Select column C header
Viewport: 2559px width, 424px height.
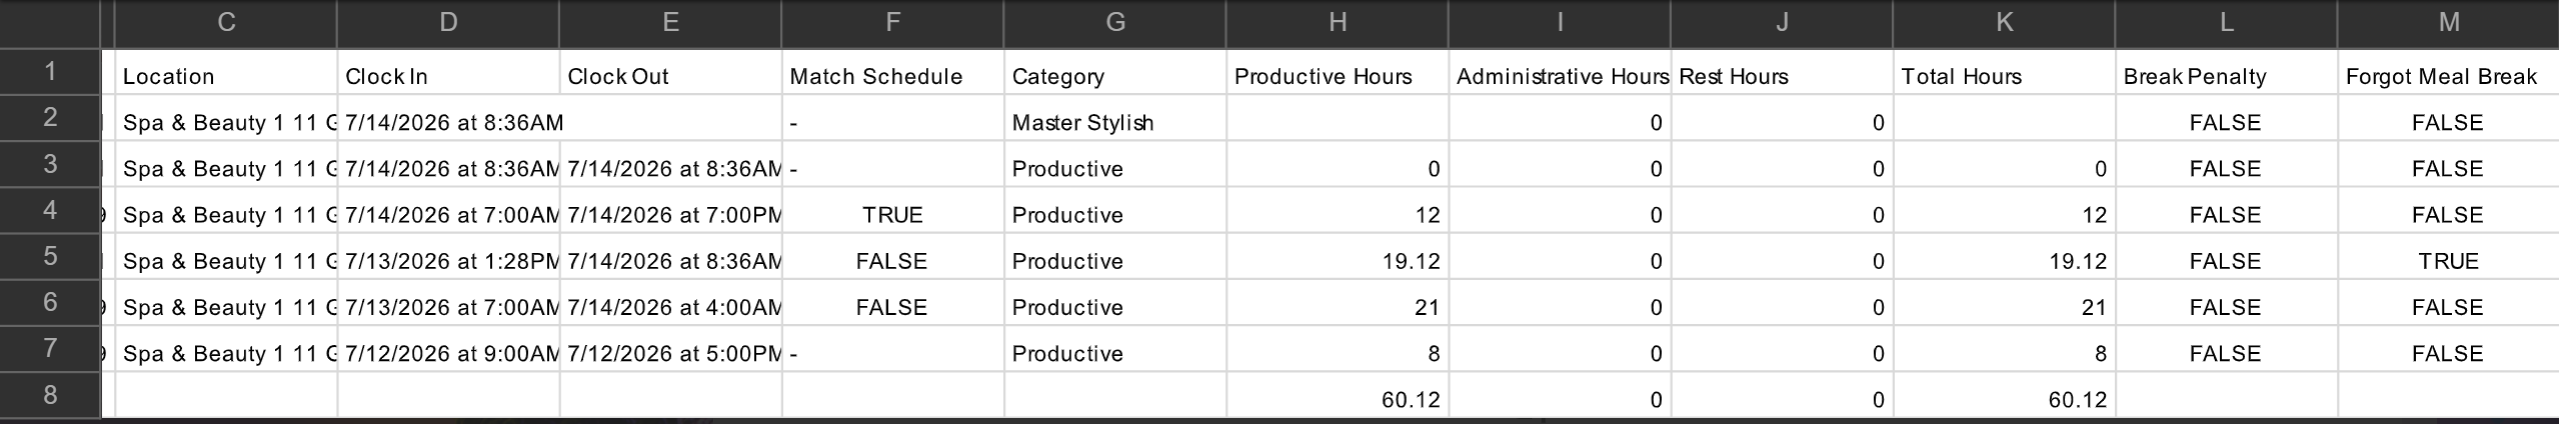226,23
